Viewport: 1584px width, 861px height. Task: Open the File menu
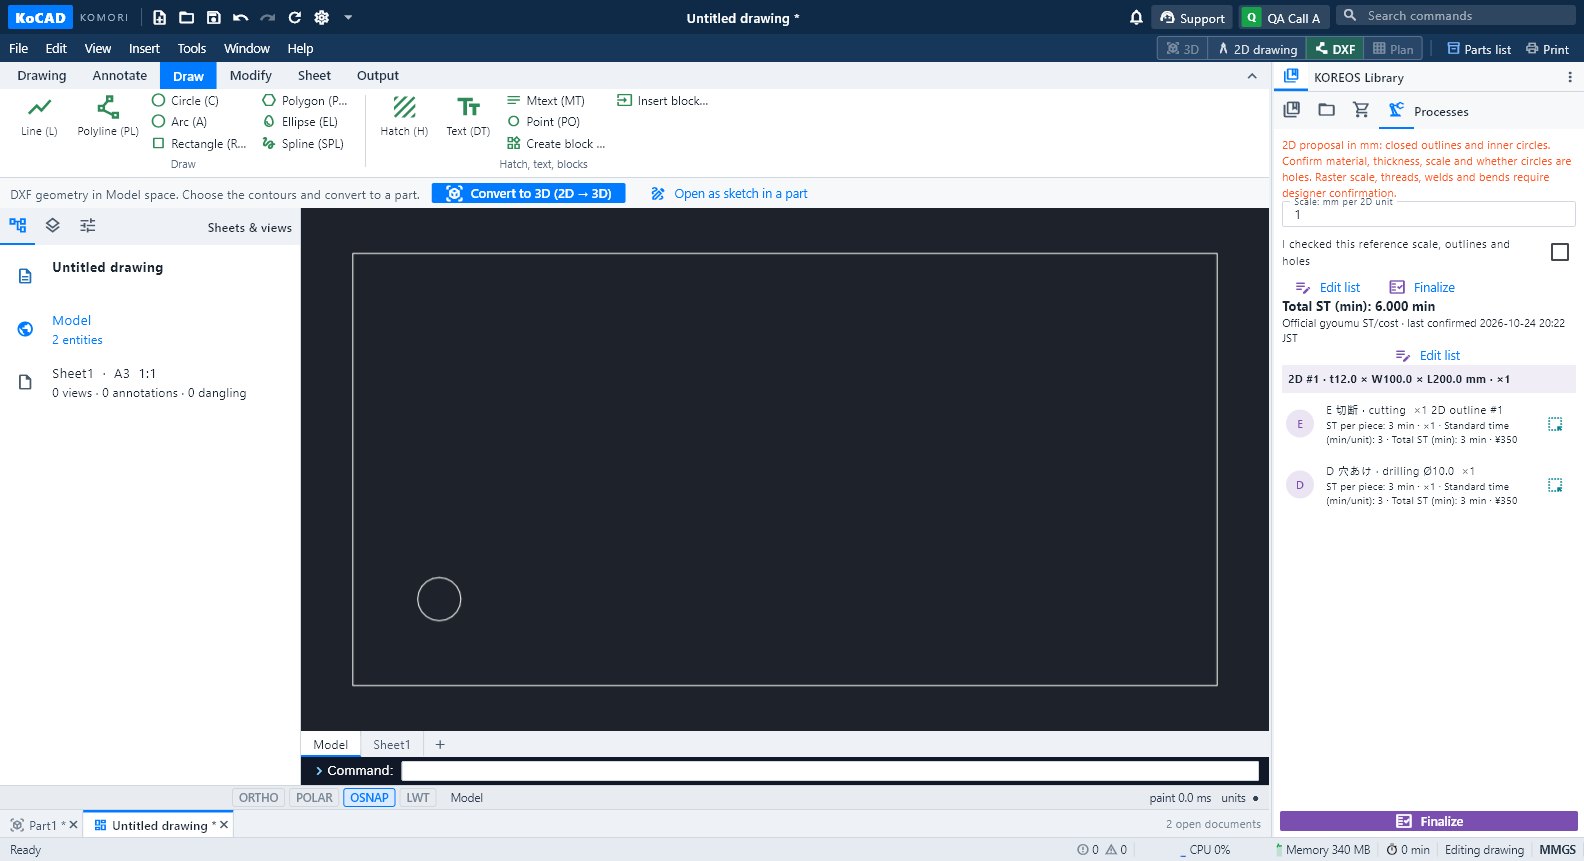pos(18,48)
